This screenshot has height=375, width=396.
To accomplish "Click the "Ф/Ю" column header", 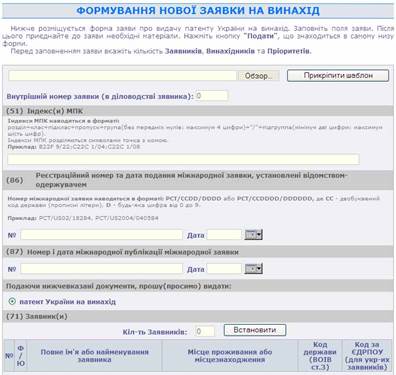I will 21,356.
